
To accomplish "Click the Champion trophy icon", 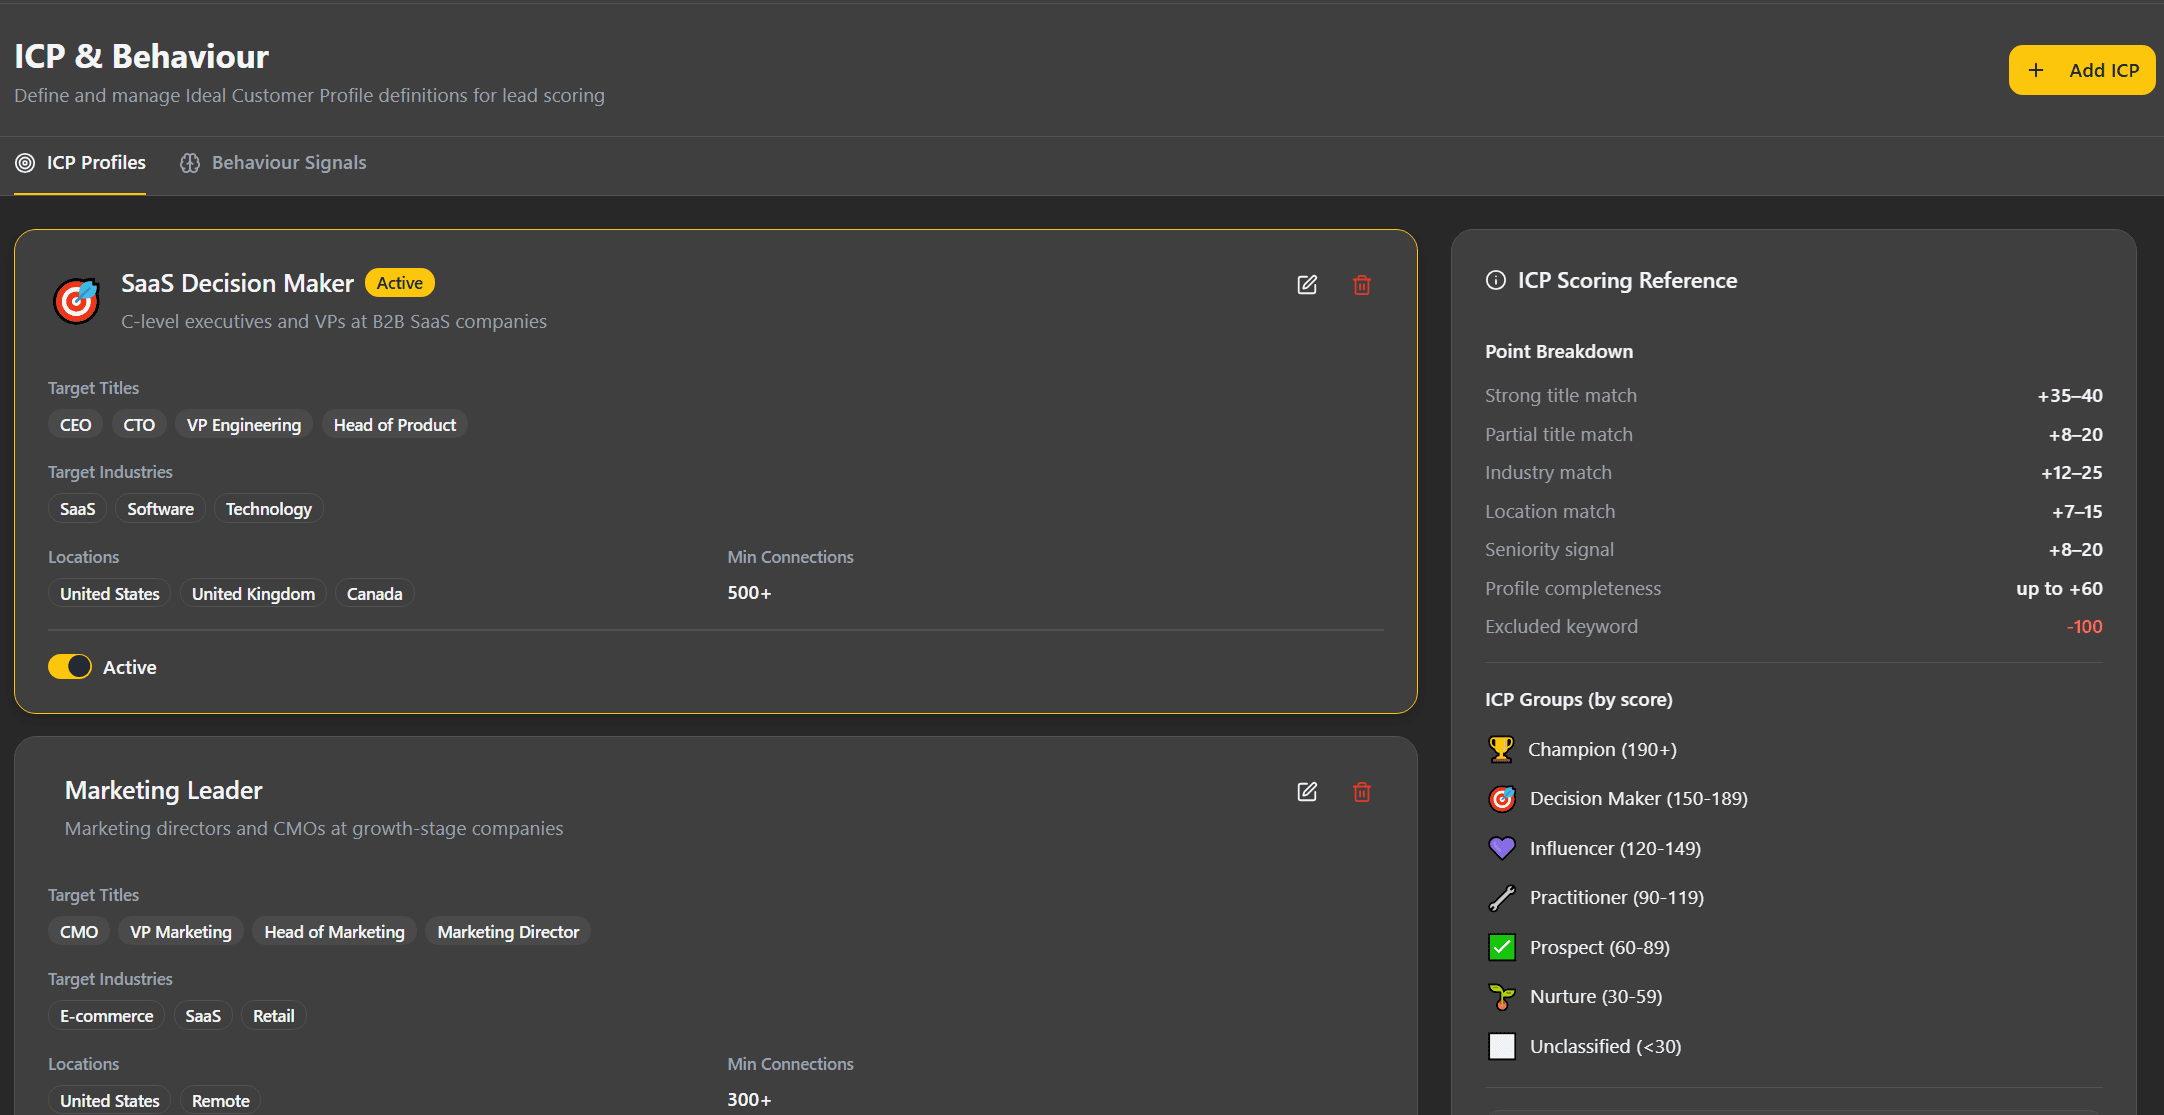I will pyautogui.click(x=1501, y=749).
